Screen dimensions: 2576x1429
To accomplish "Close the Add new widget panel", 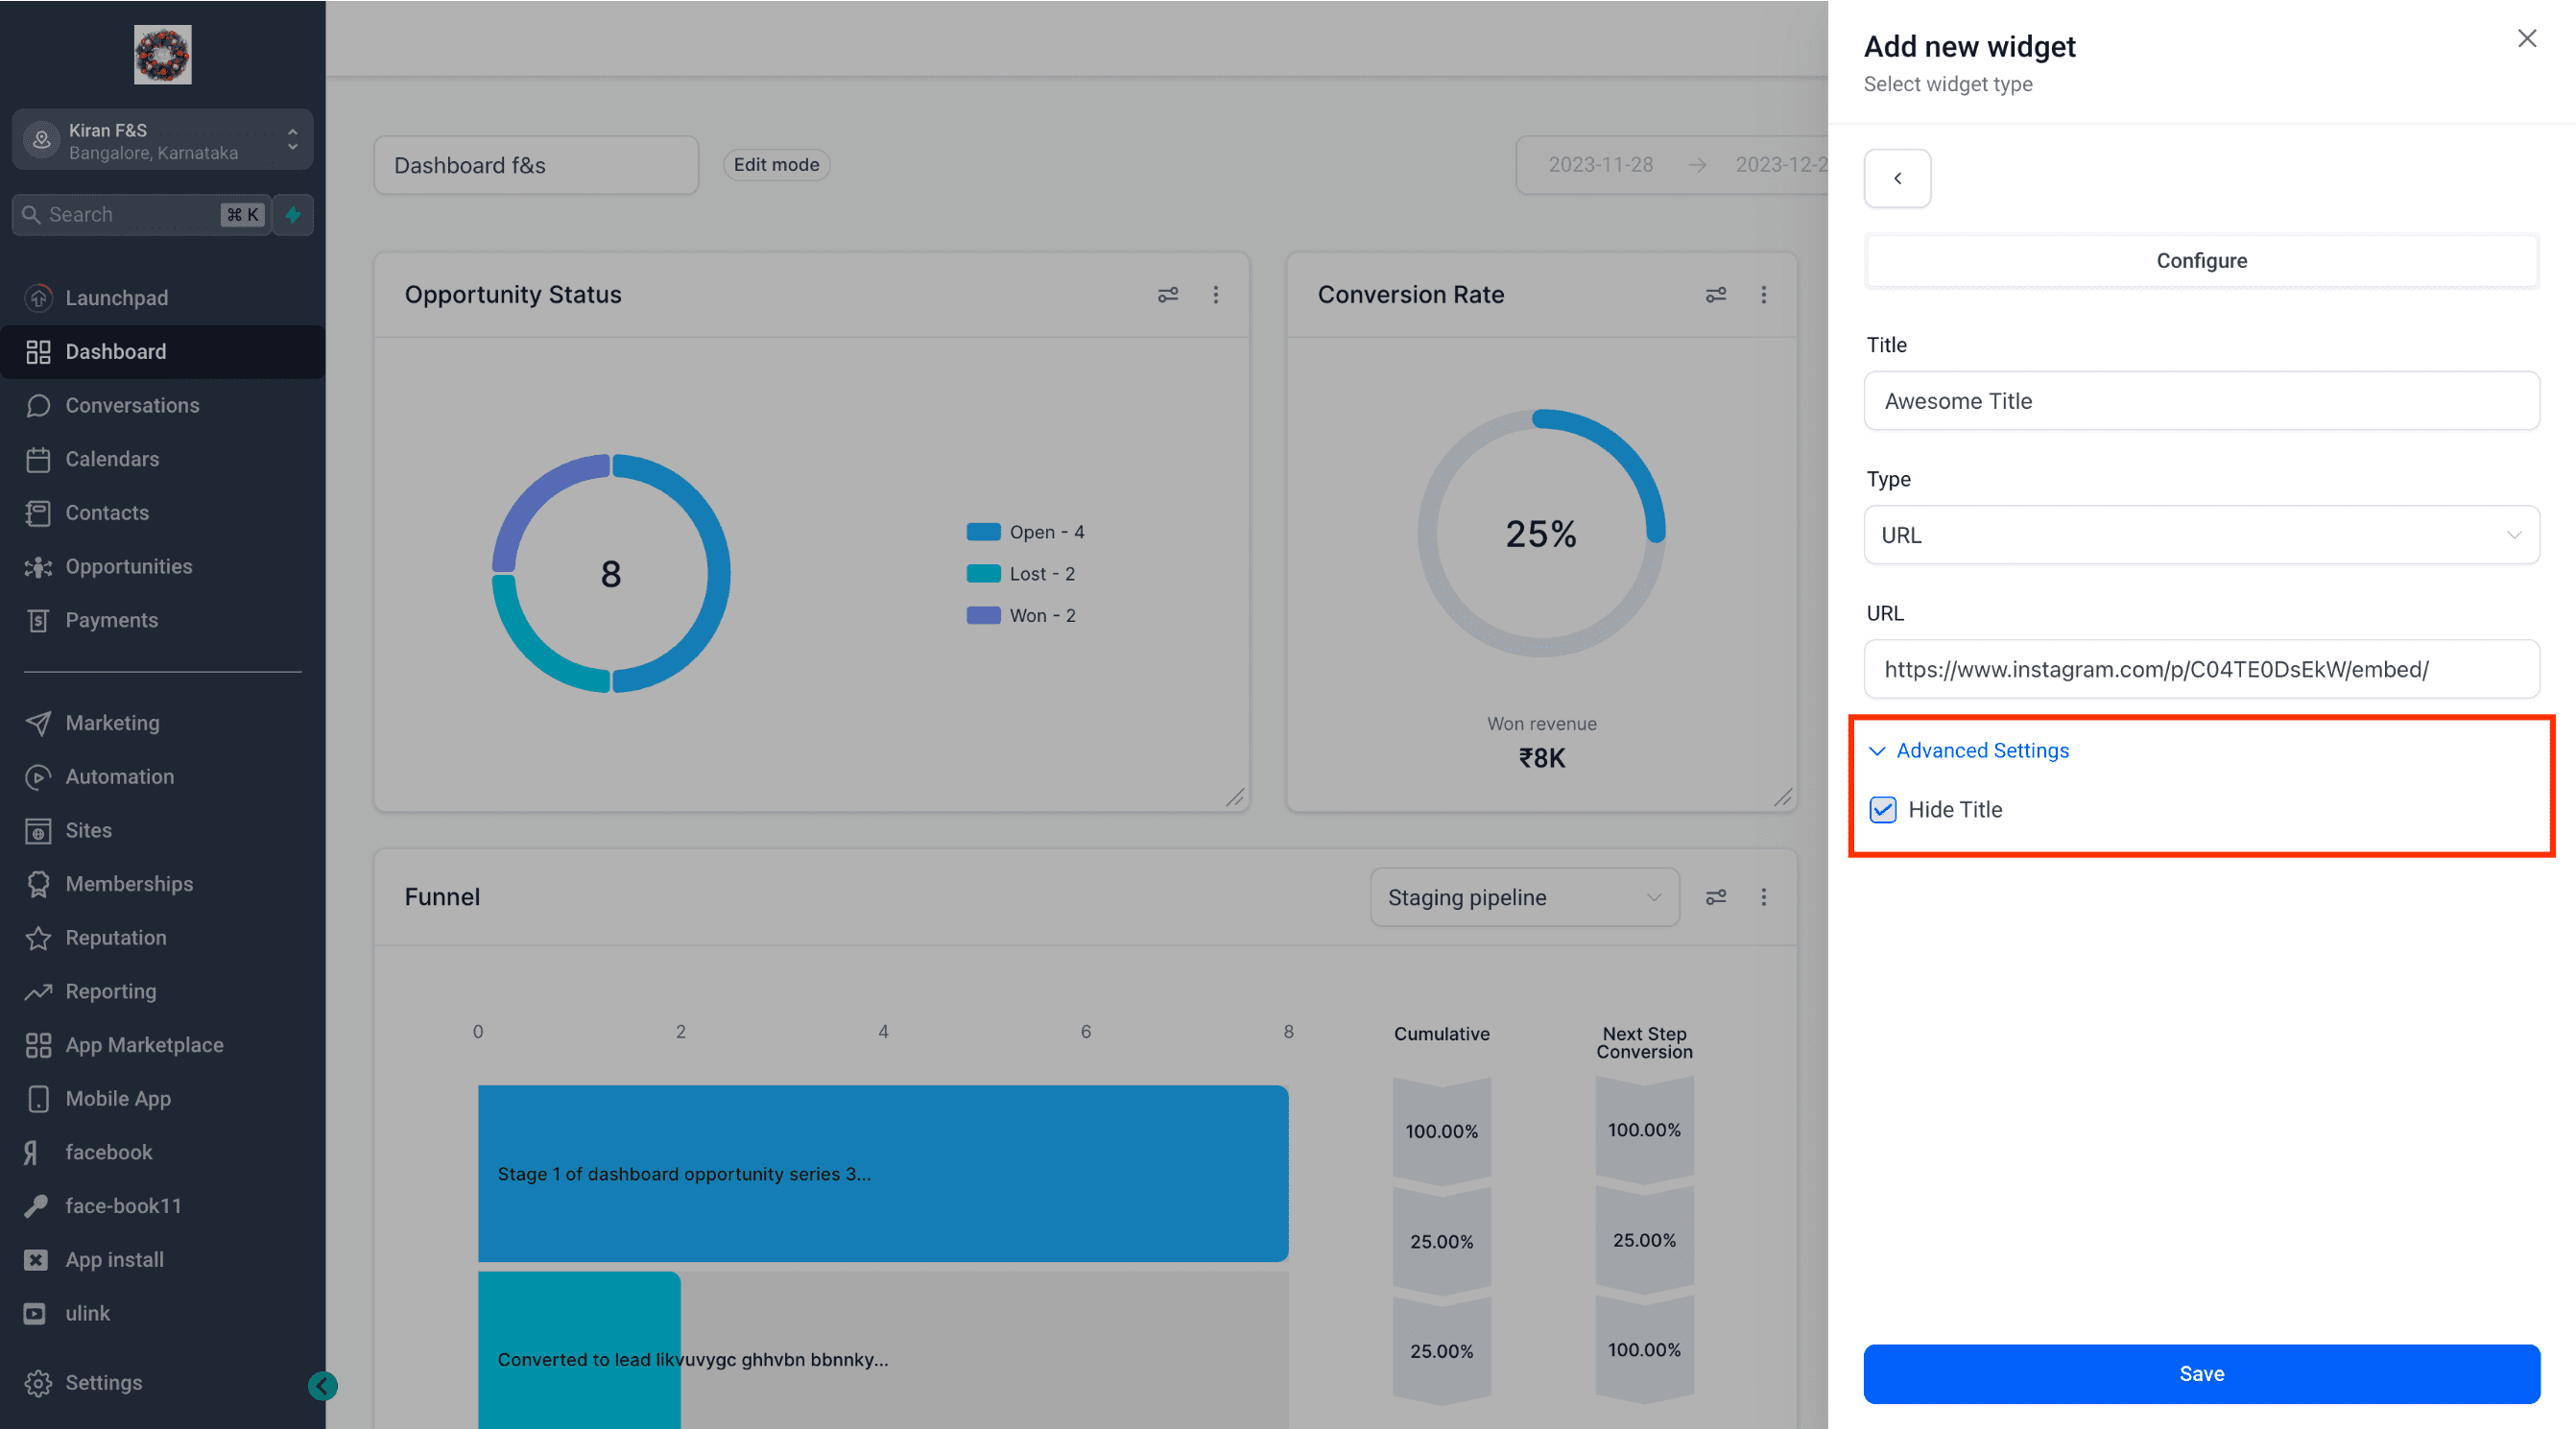I will pos(2527,38).
